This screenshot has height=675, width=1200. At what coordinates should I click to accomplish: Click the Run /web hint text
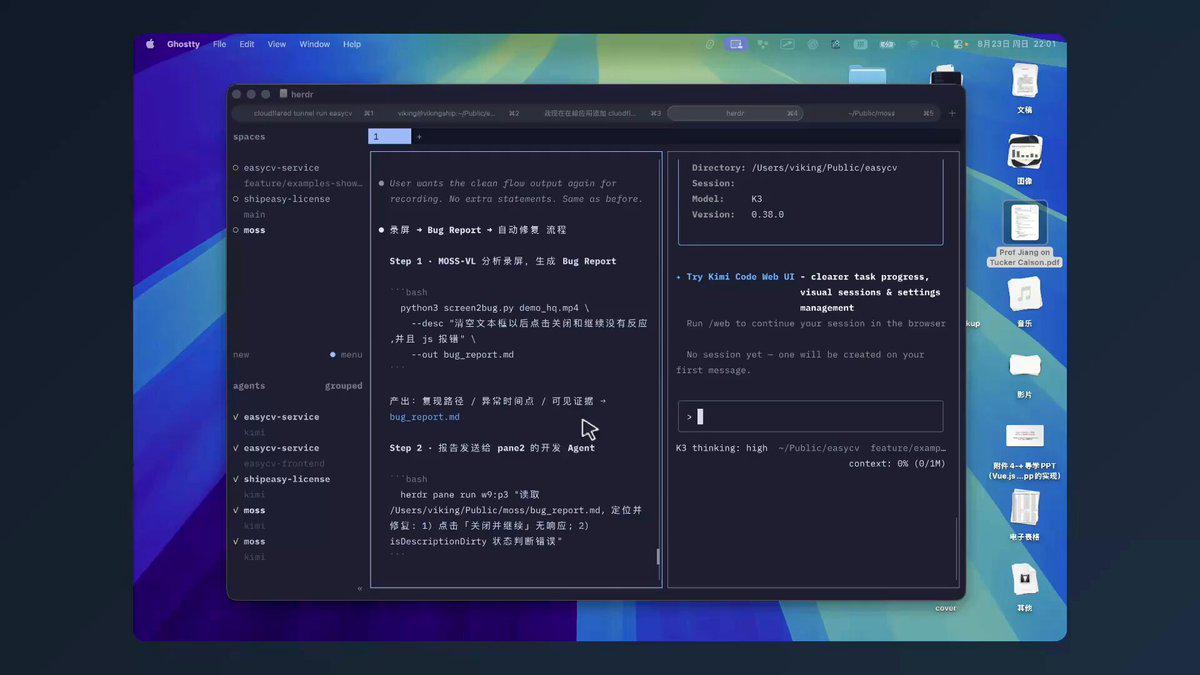(816, 324)
